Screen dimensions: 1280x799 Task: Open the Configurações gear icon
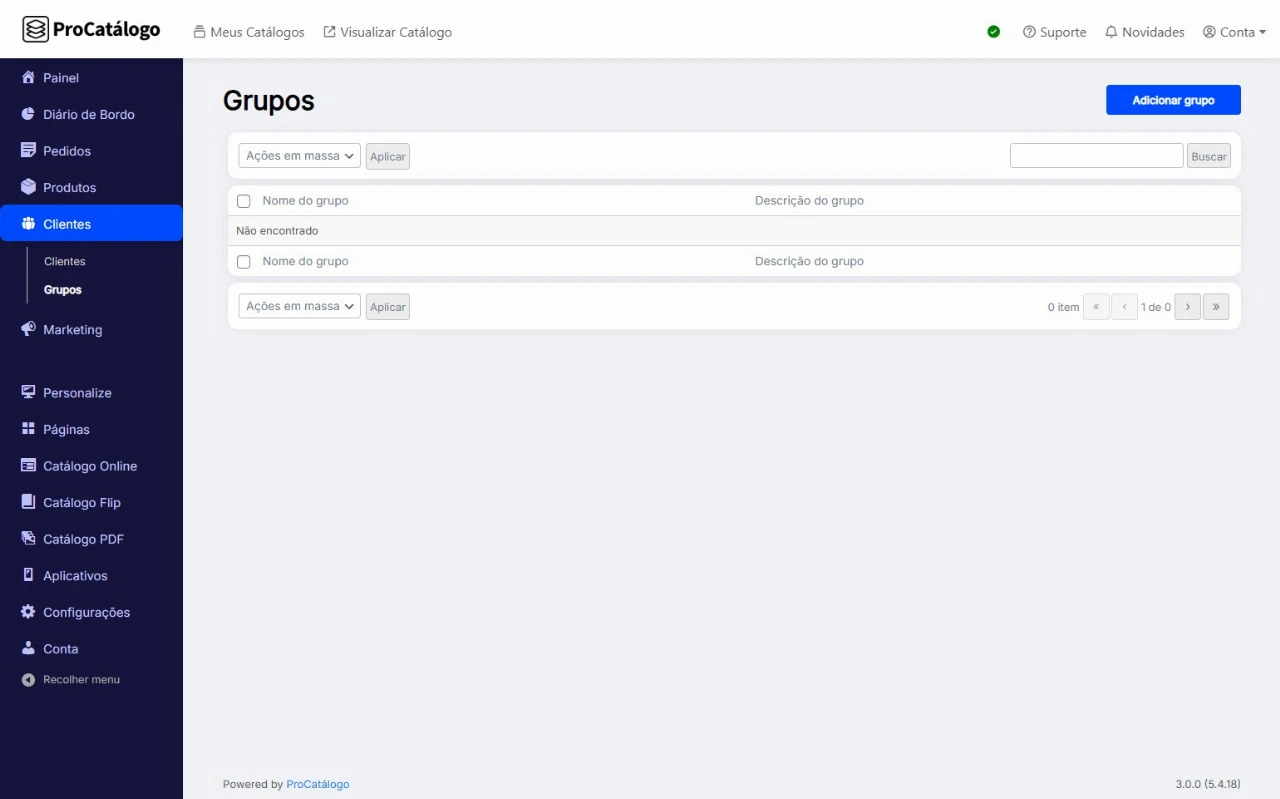28,612
